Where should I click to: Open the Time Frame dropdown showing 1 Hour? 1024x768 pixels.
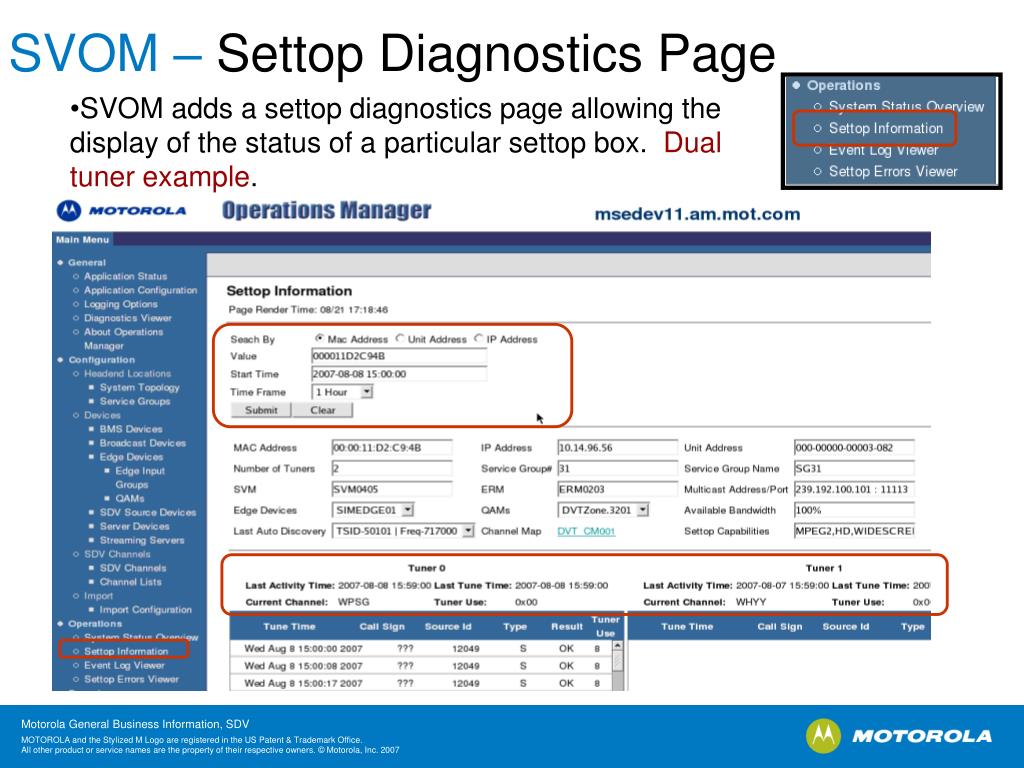(x=342, y=392)
